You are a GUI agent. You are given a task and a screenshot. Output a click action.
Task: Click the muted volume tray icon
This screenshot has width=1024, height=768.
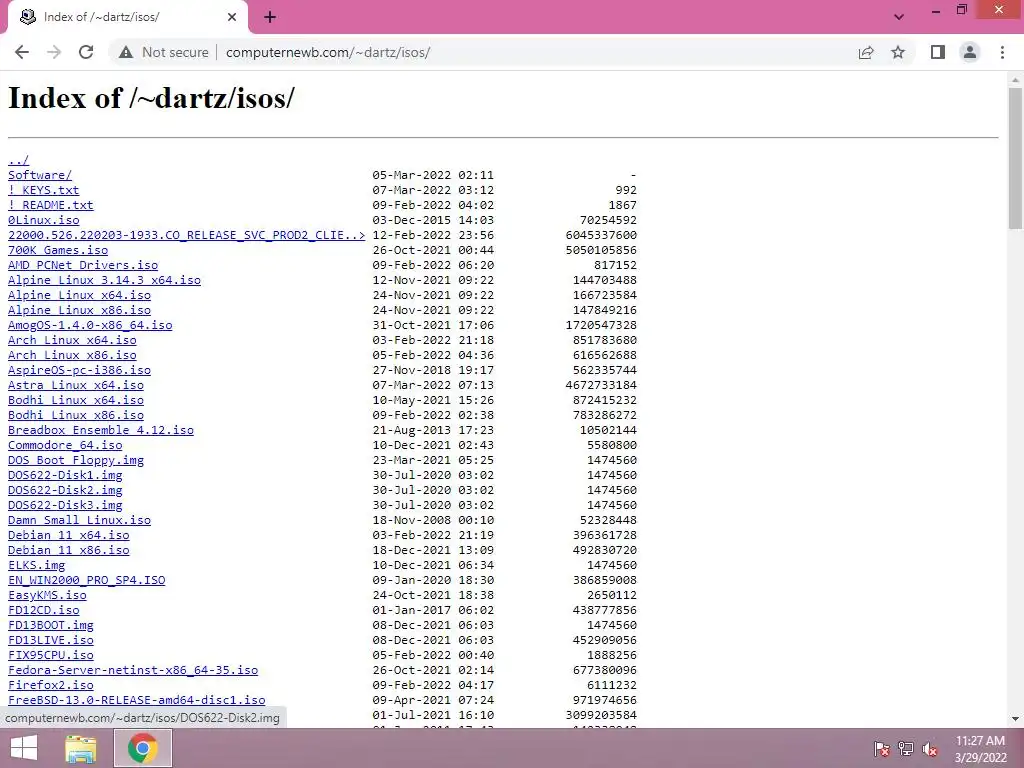(x=930, y=748)
